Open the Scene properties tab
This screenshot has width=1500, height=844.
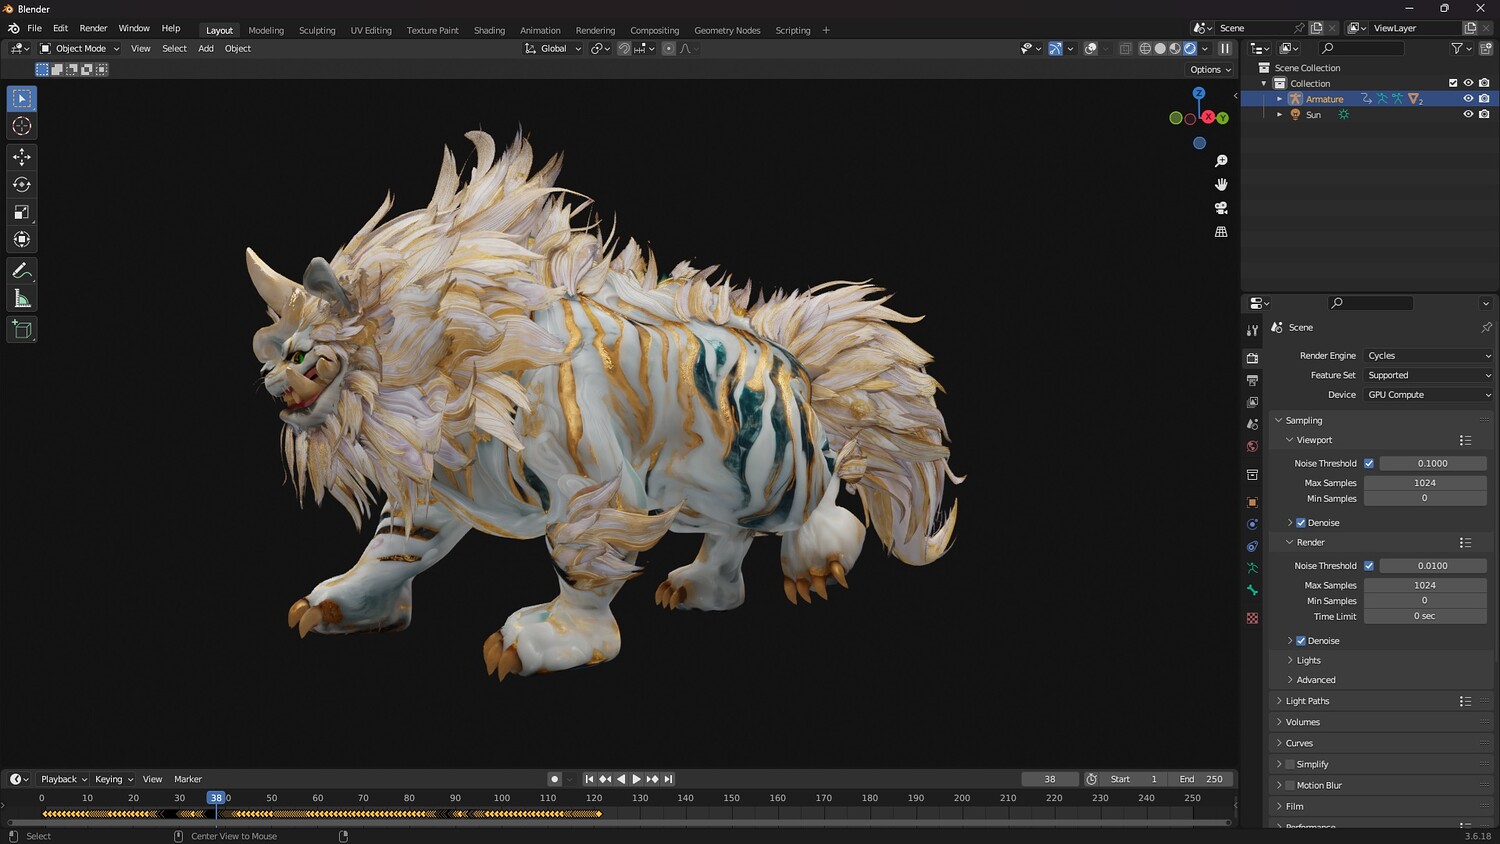[1252, 424]
